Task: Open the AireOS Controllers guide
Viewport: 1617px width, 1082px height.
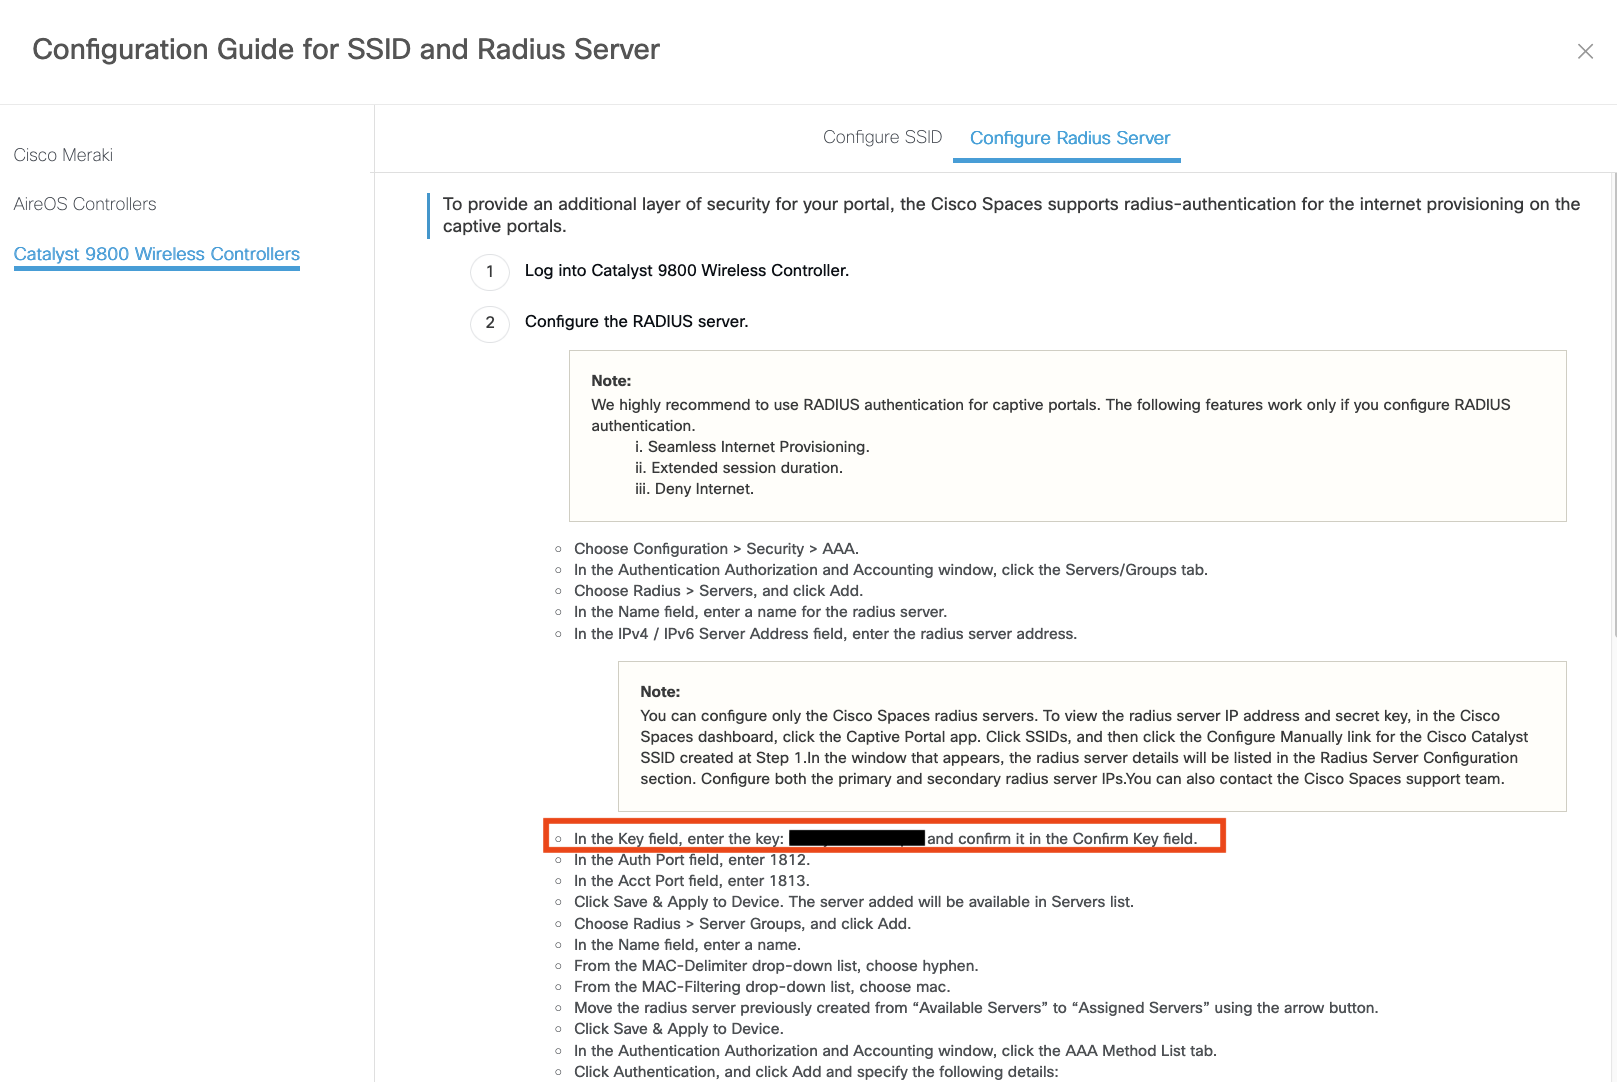Action: [85, 204]
